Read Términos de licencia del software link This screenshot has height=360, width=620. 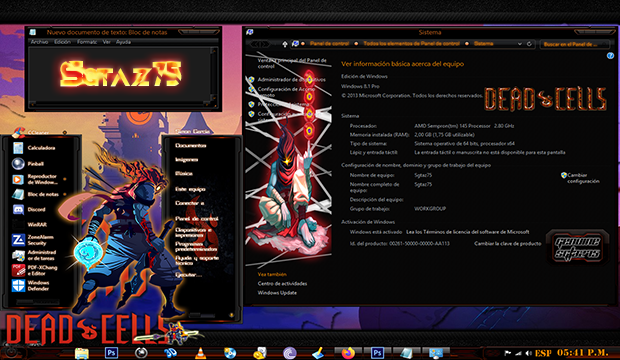[x=468, y=232]
